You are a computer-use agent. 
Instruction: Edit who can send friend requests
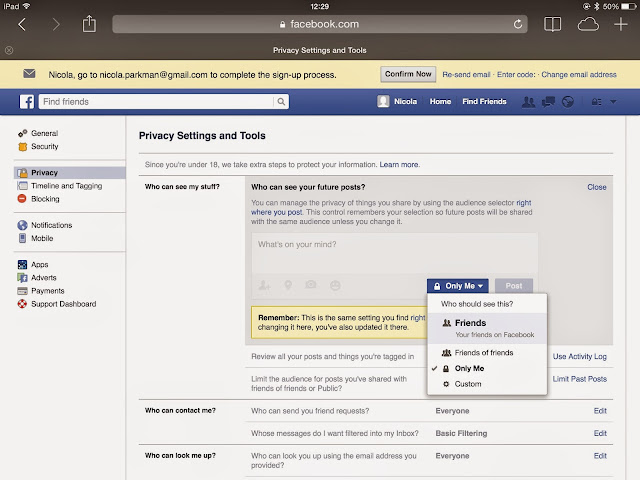(600, 411)
